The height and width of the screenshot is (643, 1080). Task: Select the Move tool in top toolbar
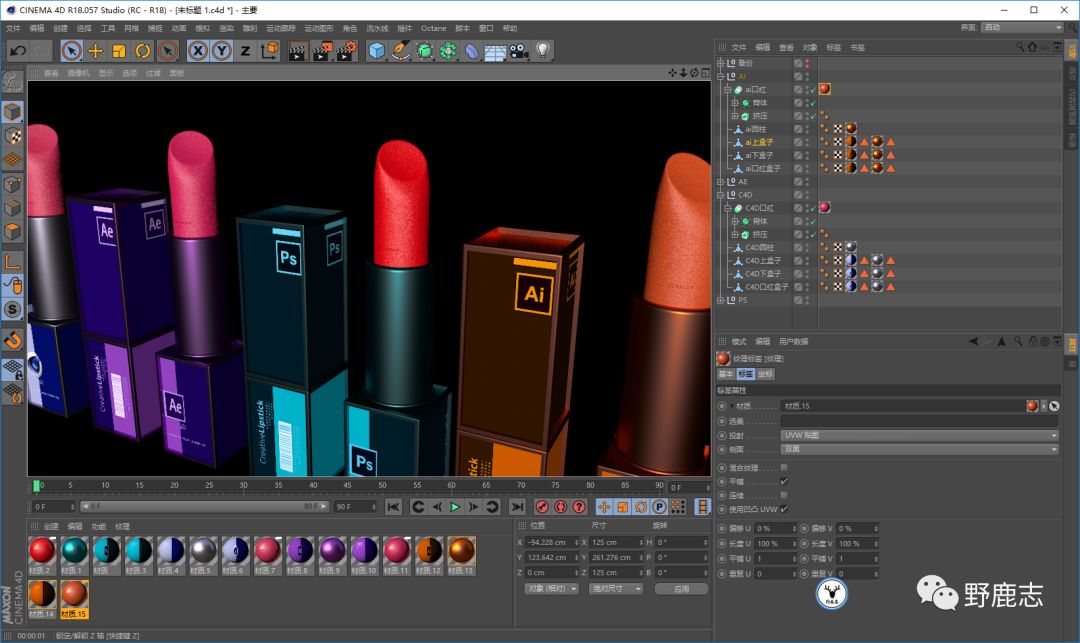coord(96,50)
